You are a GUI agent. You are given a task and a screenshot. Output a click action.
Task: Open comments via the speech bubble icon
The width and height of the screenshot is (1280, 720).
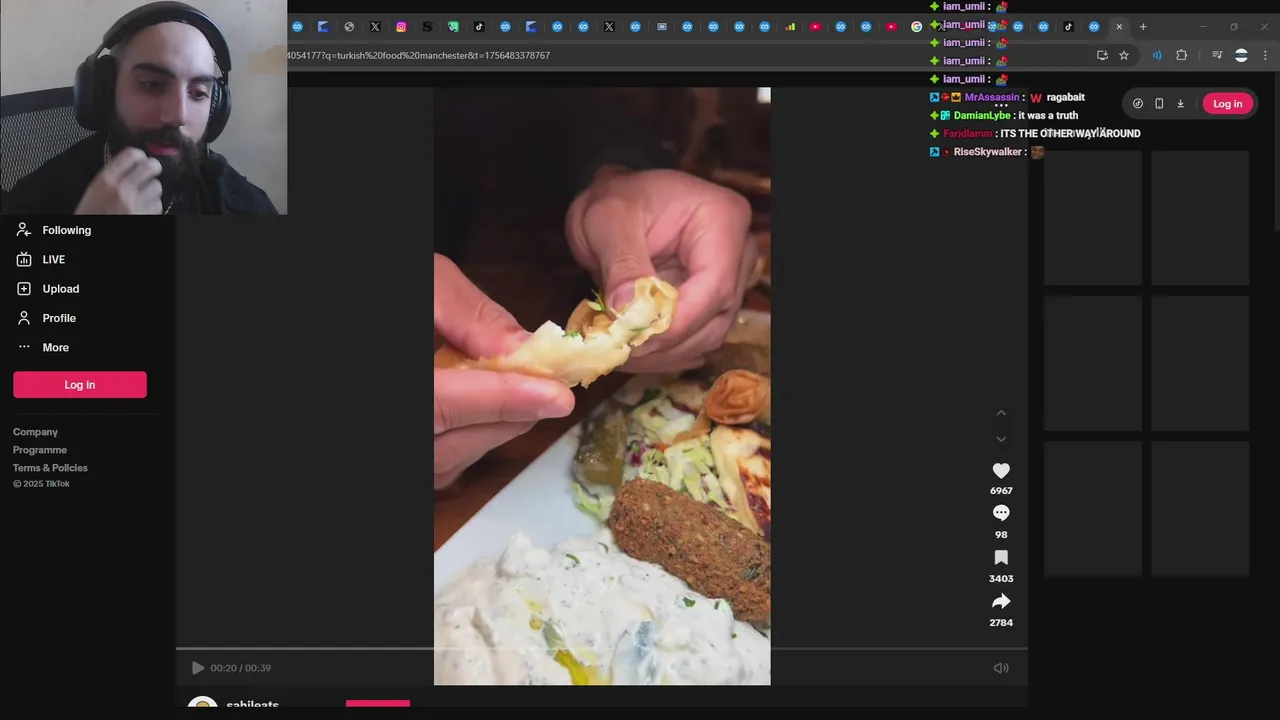tap(1001, 513)
